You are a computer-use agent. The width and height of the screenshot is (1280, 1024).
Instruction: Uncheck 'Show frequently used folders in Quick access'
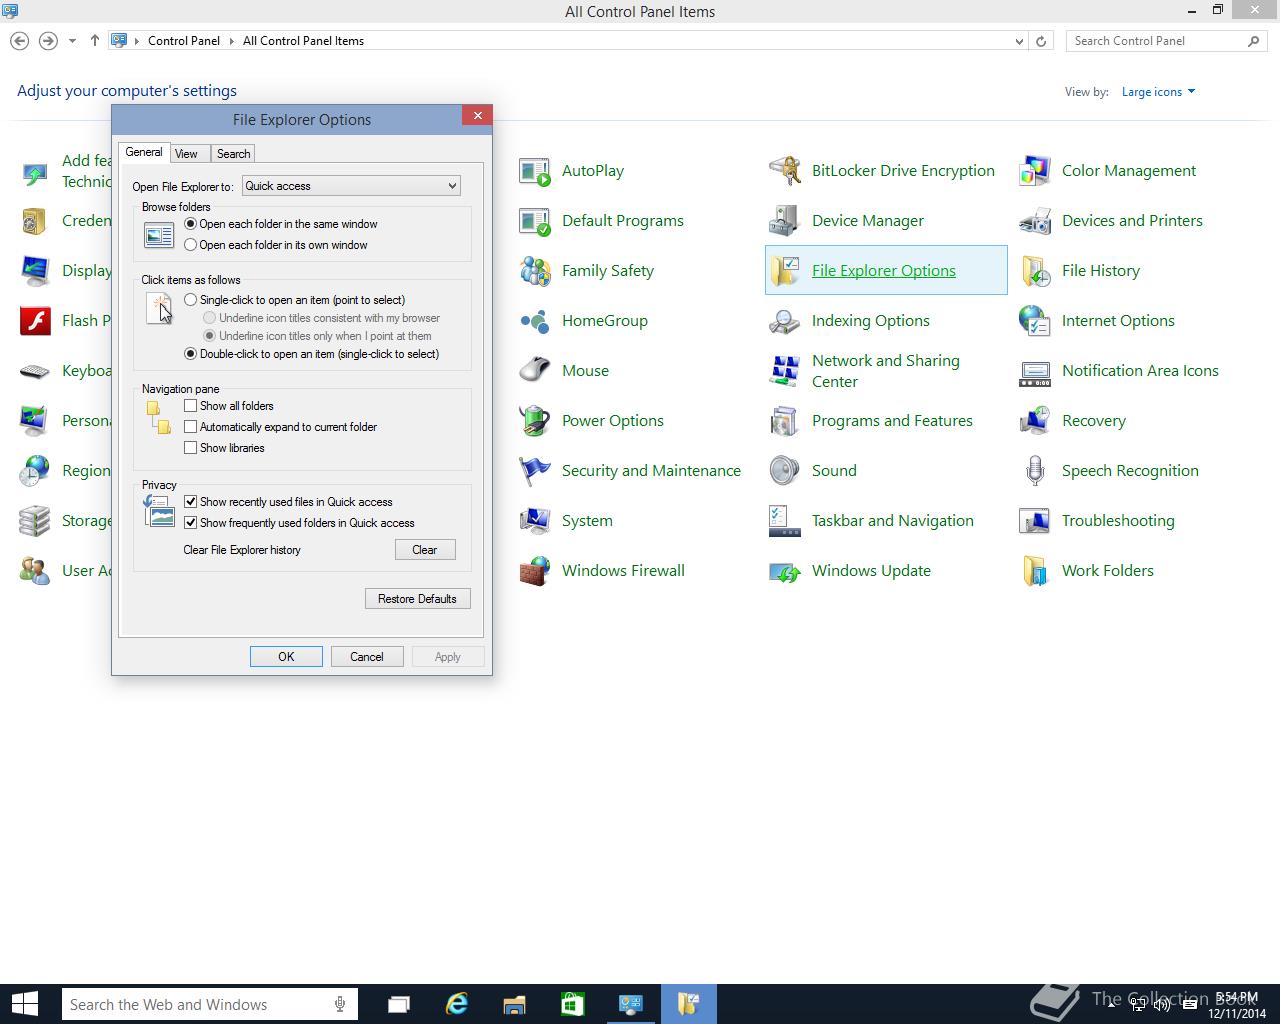point(191,523)
